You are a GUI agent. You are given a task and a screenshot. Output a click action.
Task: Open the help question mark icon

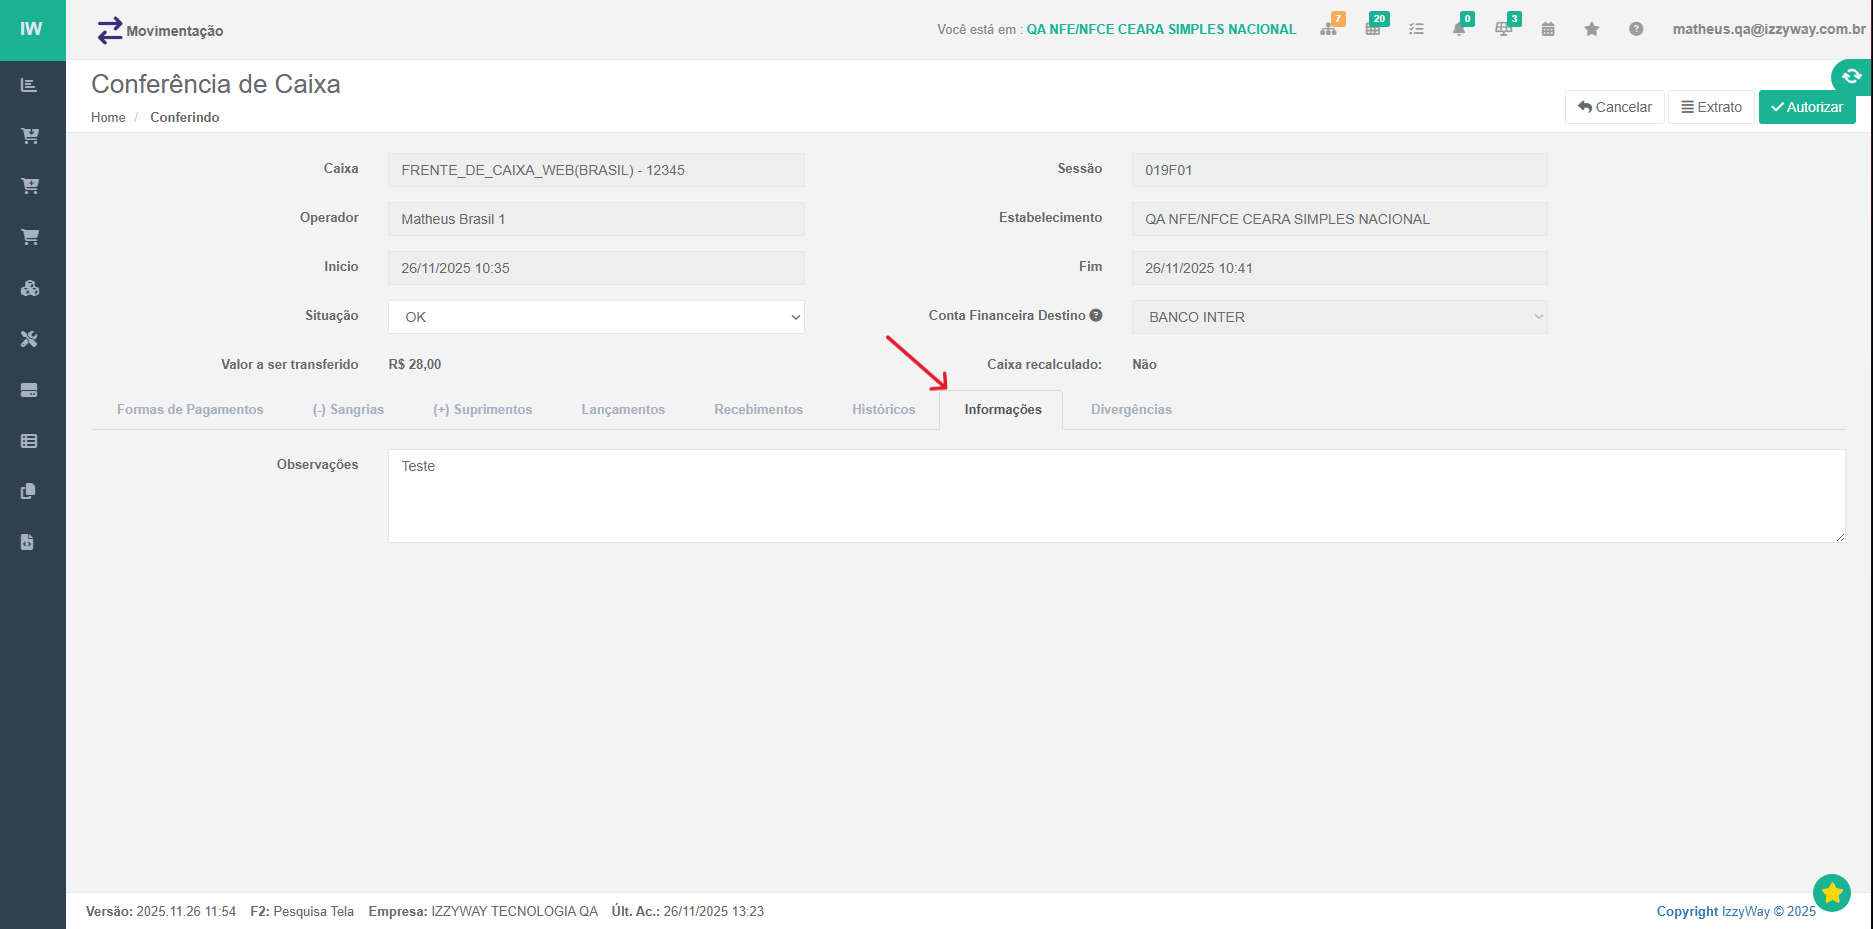point(1635,29)
